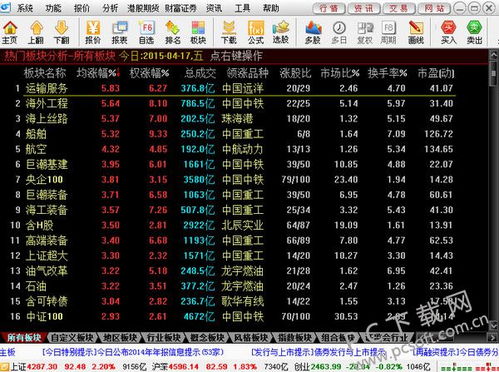Image resolution: width=499 pixels, height=372 pixels.
Task: Open the 公式 formula icon
Action: pyautogui.click(x=256, y=33)
